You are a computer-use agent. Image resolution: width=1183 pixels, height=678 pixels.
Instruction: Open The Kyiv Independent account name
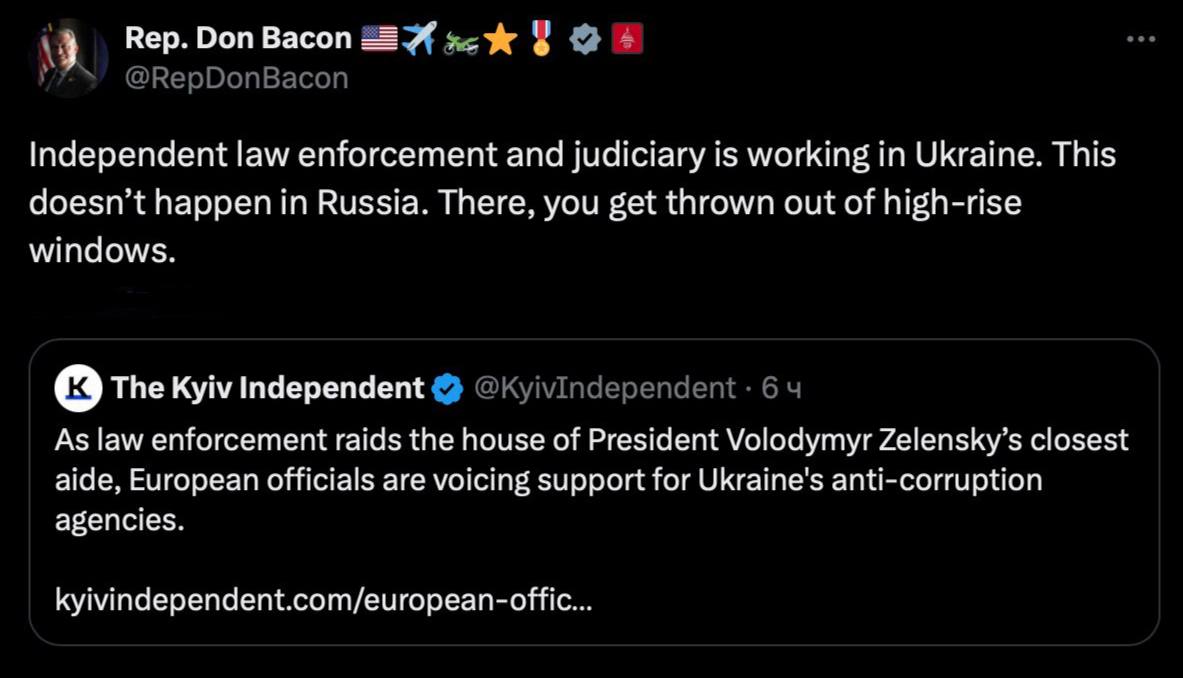coord(268,388)
